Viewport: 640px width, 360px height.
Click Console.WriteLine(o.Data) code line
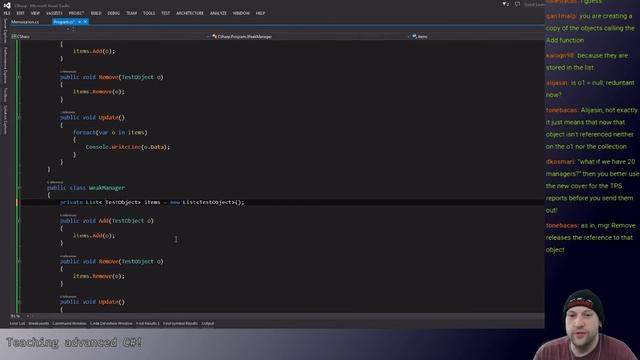(128, 147)
